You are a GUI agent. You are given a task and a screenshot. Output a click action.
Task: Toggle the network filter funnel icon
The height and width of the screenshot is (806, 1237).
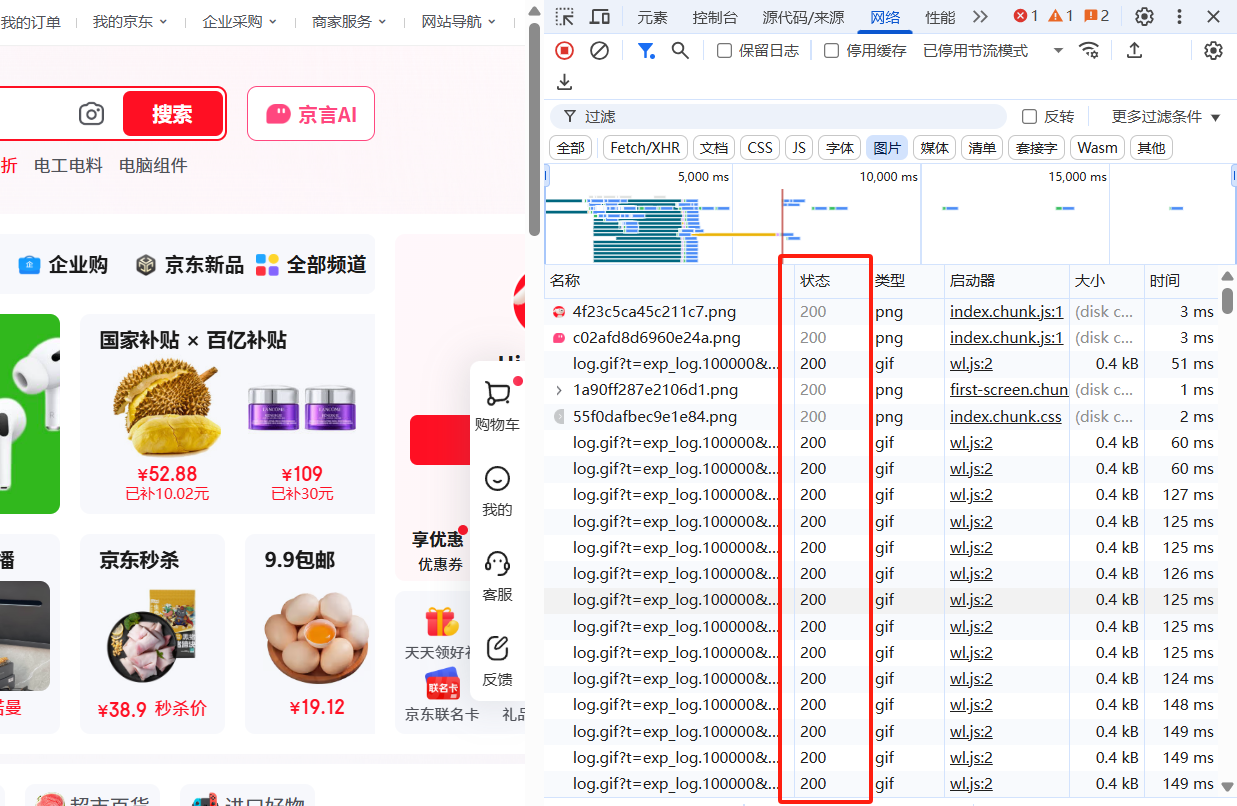click(x=646, y=50)
